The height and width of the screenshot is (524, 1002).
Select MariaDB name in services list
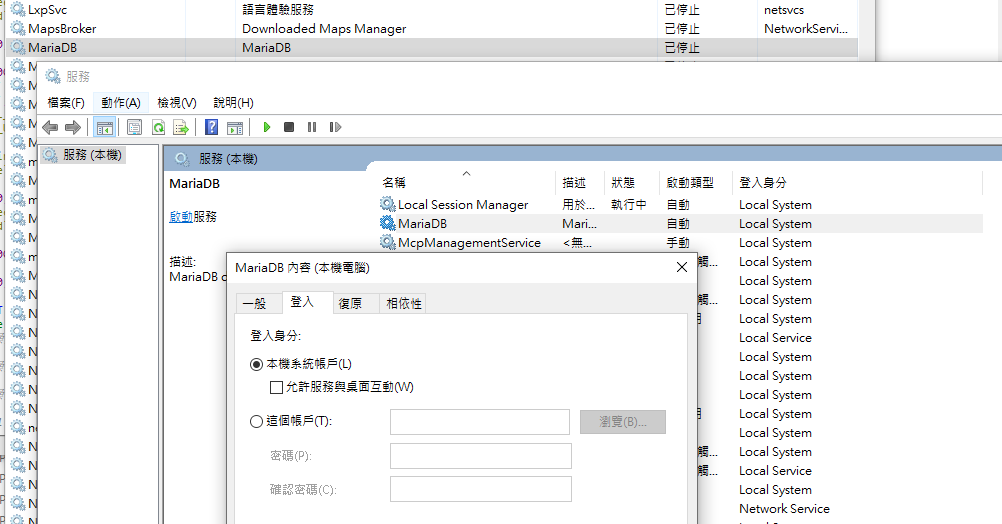click(x=422, y=224)
